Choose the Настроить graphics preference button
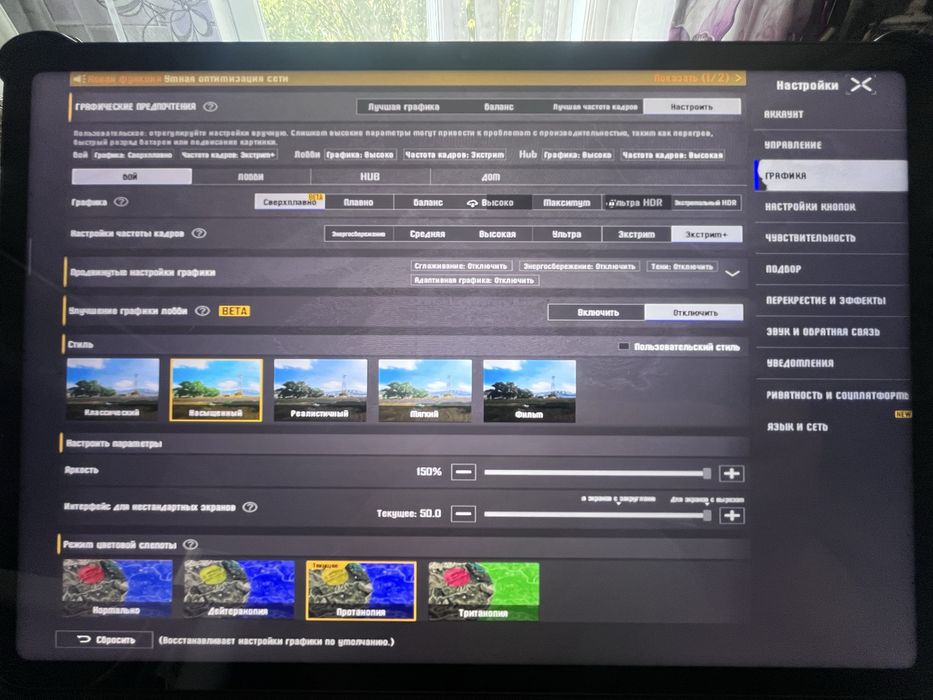This screenshot has height=700, width=933. 692,107
